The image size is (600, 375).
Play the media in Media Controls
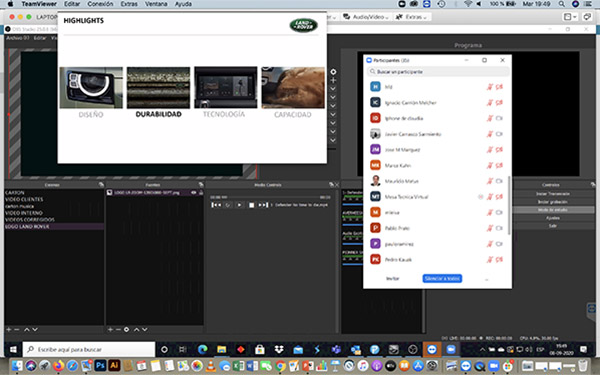pyautogui.click(x=240, y=205)
